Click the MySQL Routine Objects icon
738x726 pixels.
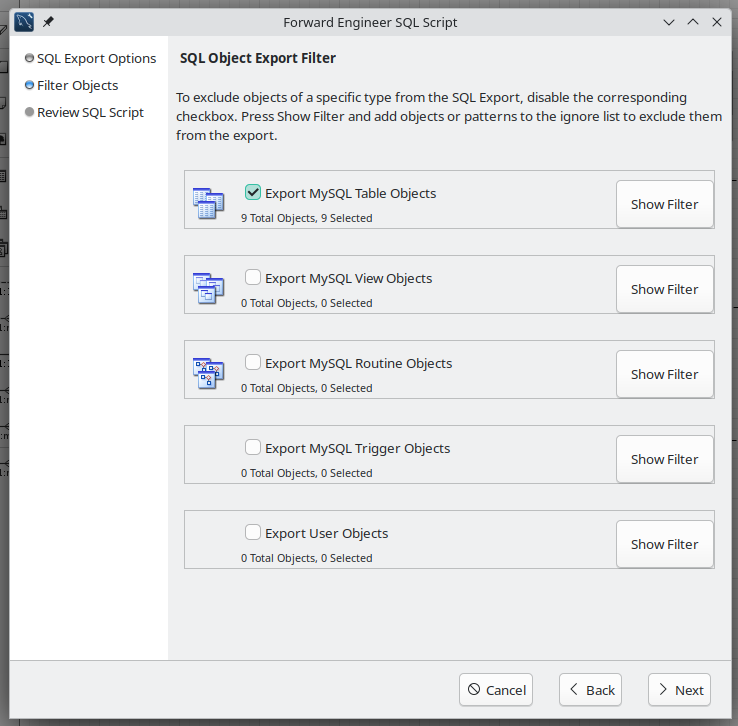(x=208, y=373)
